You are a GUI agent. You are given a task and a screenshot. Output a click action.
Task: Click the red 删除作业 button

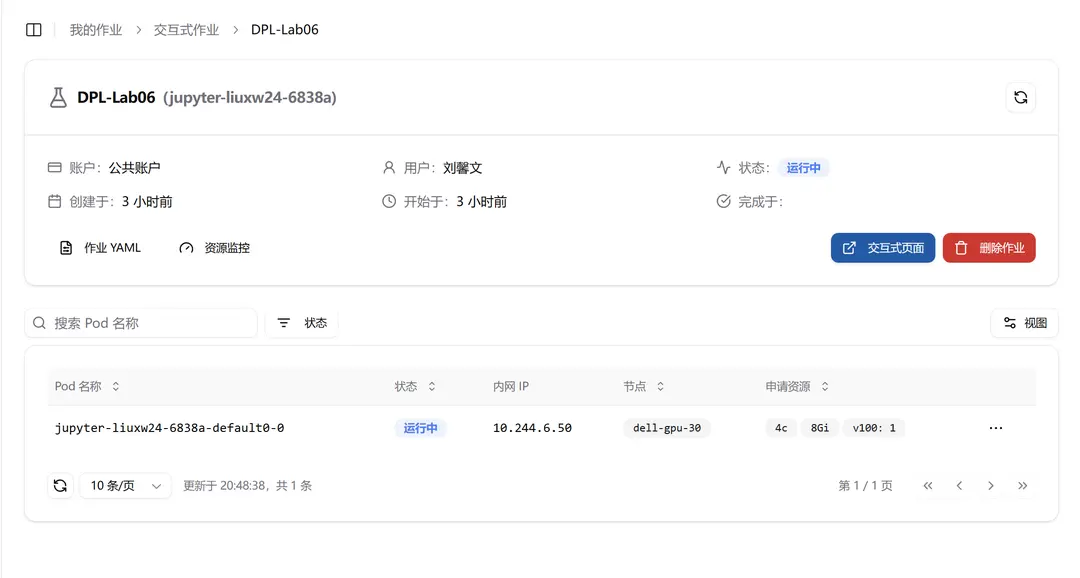pyautogui.click(x=989, y=248)
